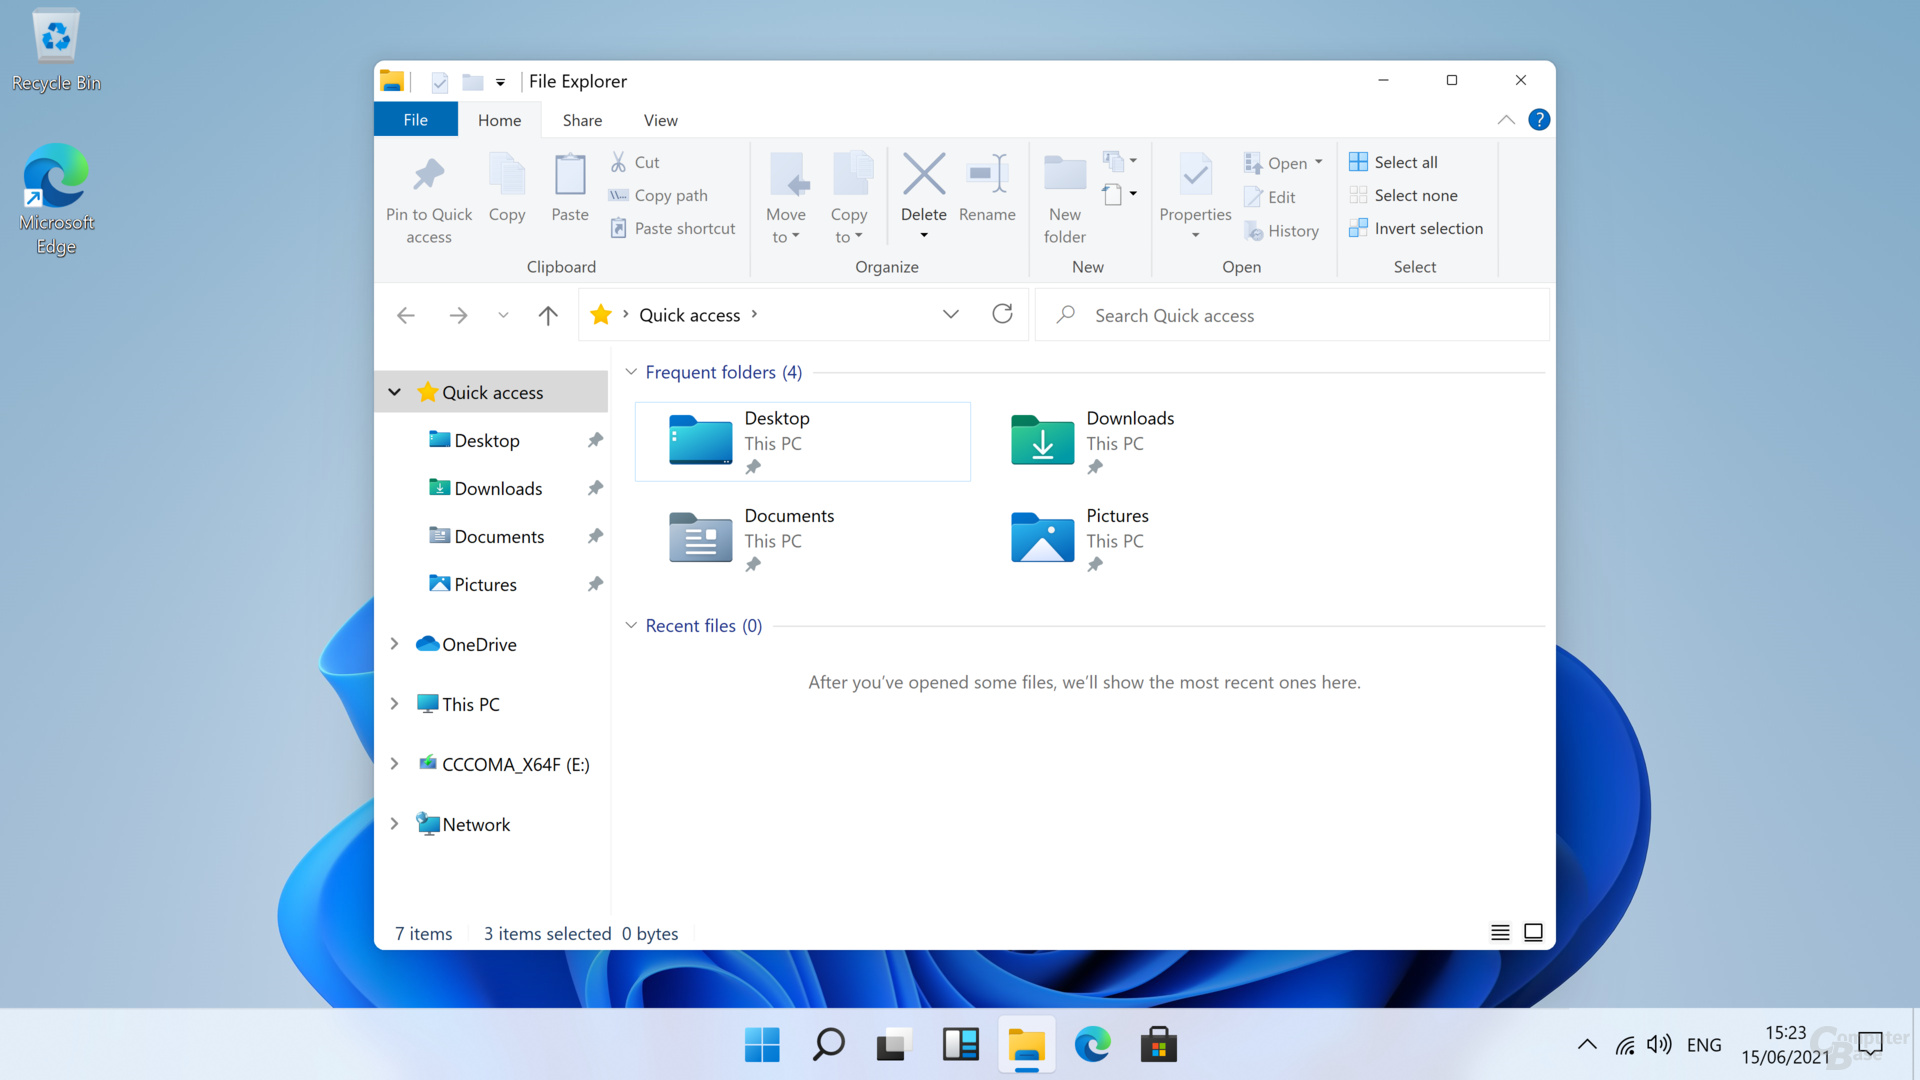Open the Open button dropdown arrow
This screenshot has width=1920, height=1080.
1319,162
